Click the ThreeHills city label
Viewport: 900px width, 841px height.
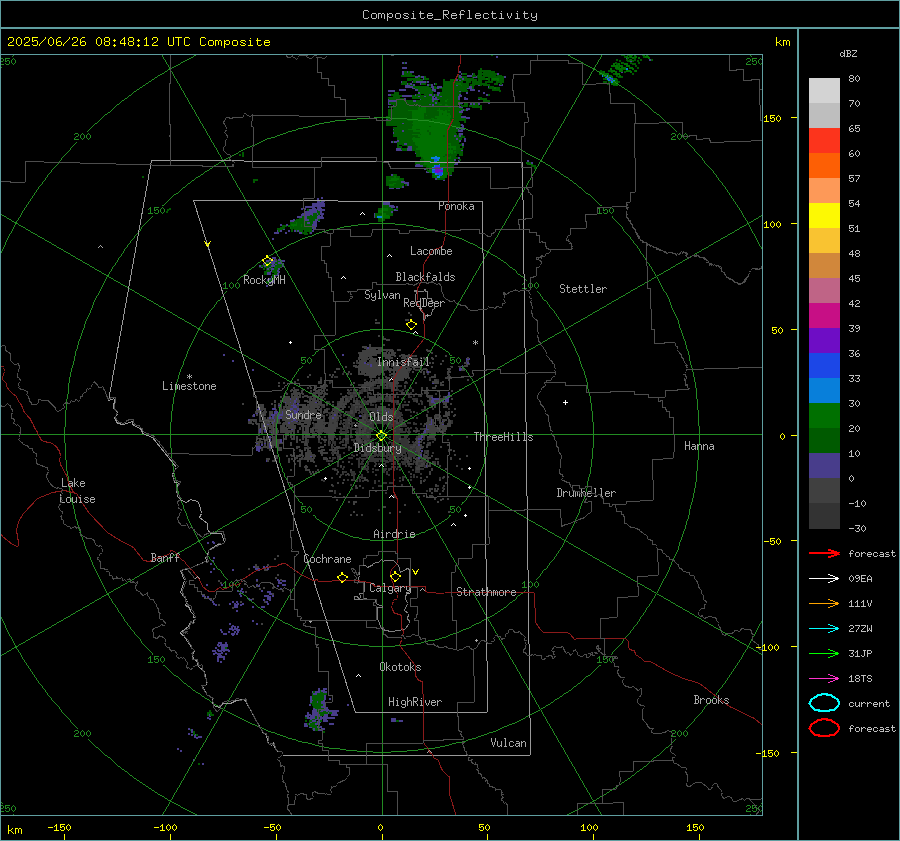[x=503, y=437]
